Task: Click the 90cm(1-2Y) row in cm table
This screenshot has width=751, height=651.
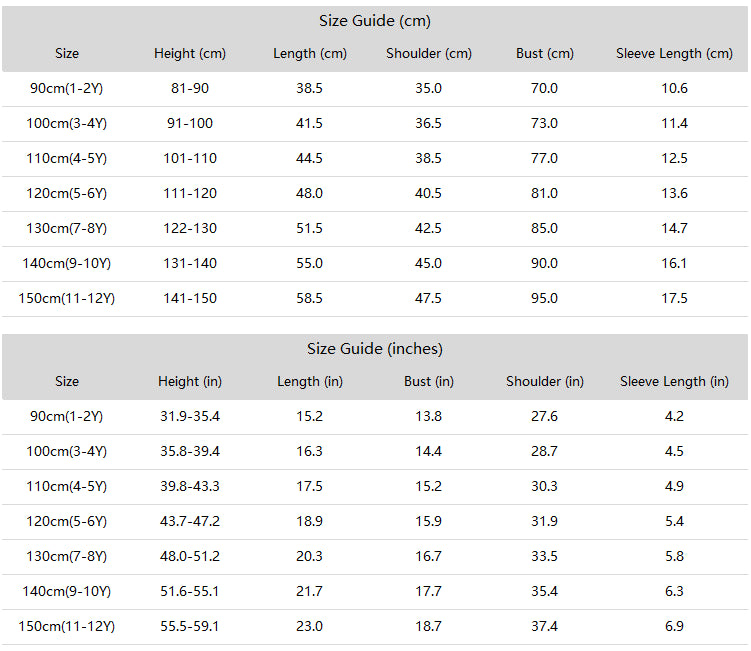Action: coord(375,89)
